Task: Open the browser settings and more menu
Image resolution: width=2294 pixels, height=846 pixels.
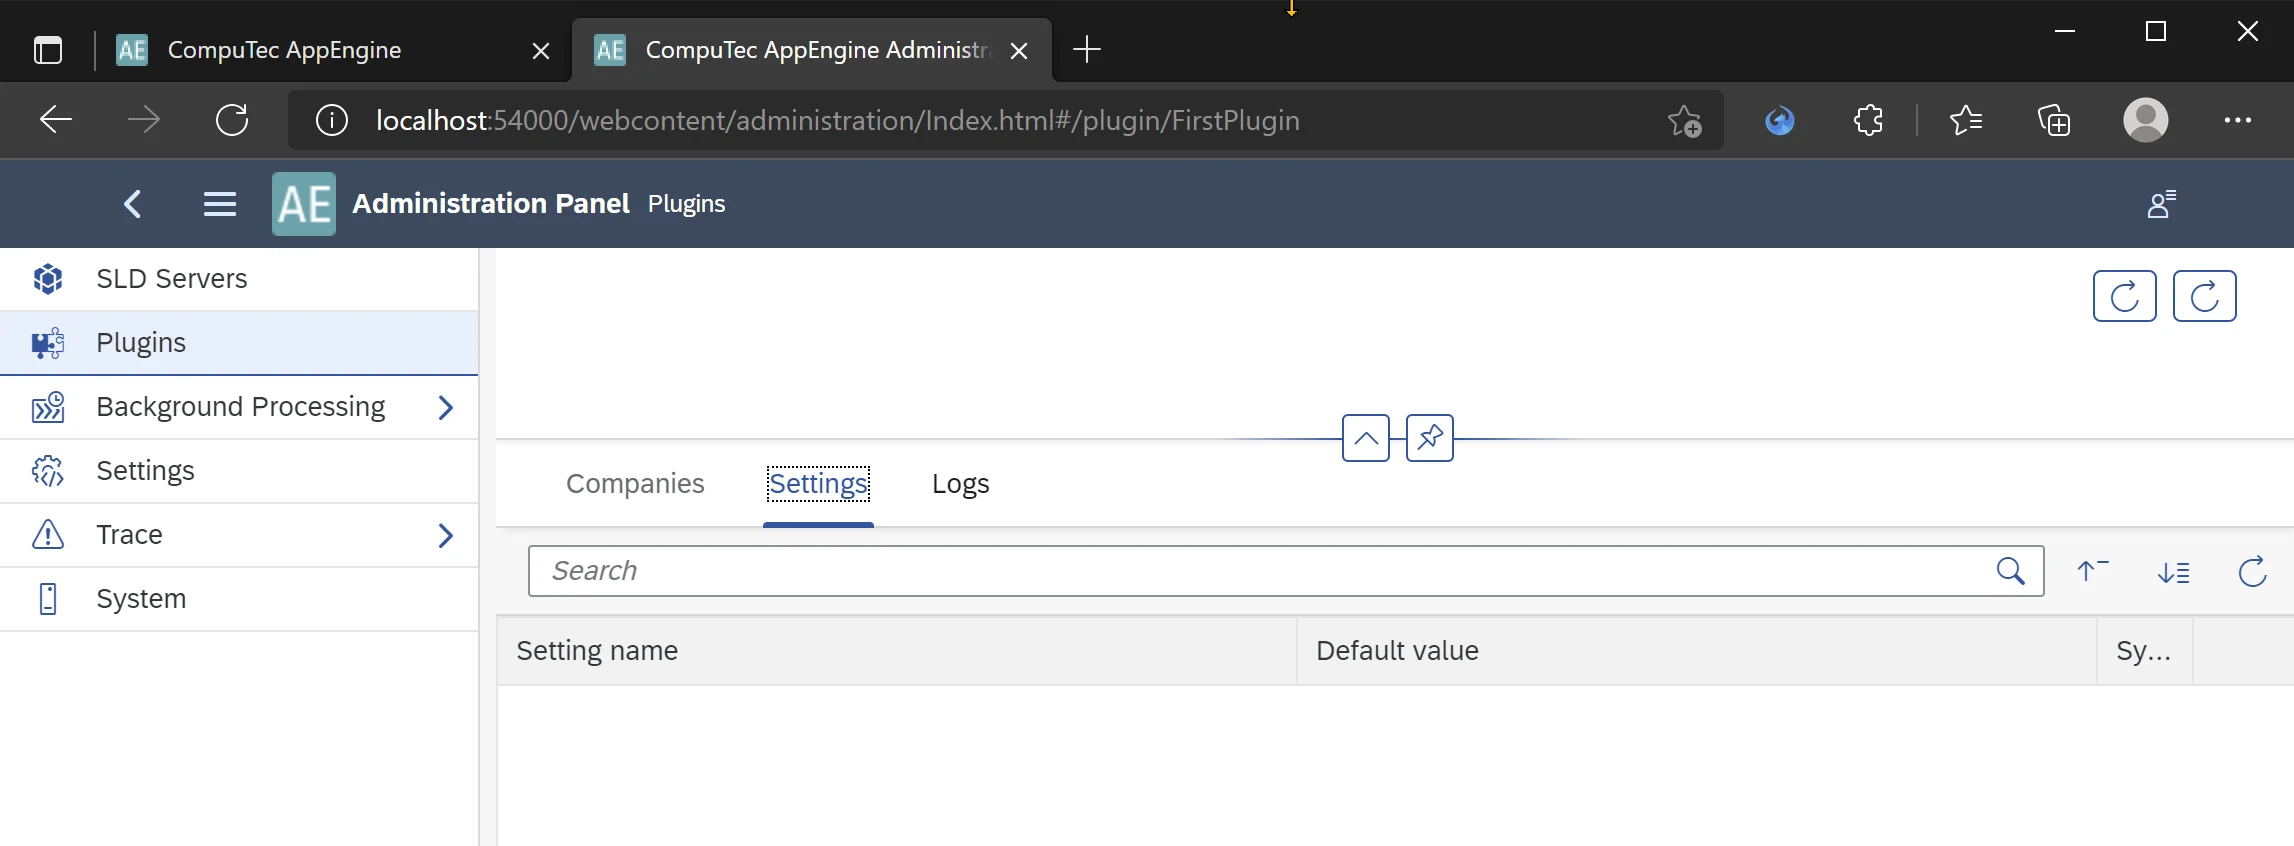Action: pyautogui.click(x=2238, y=120)
